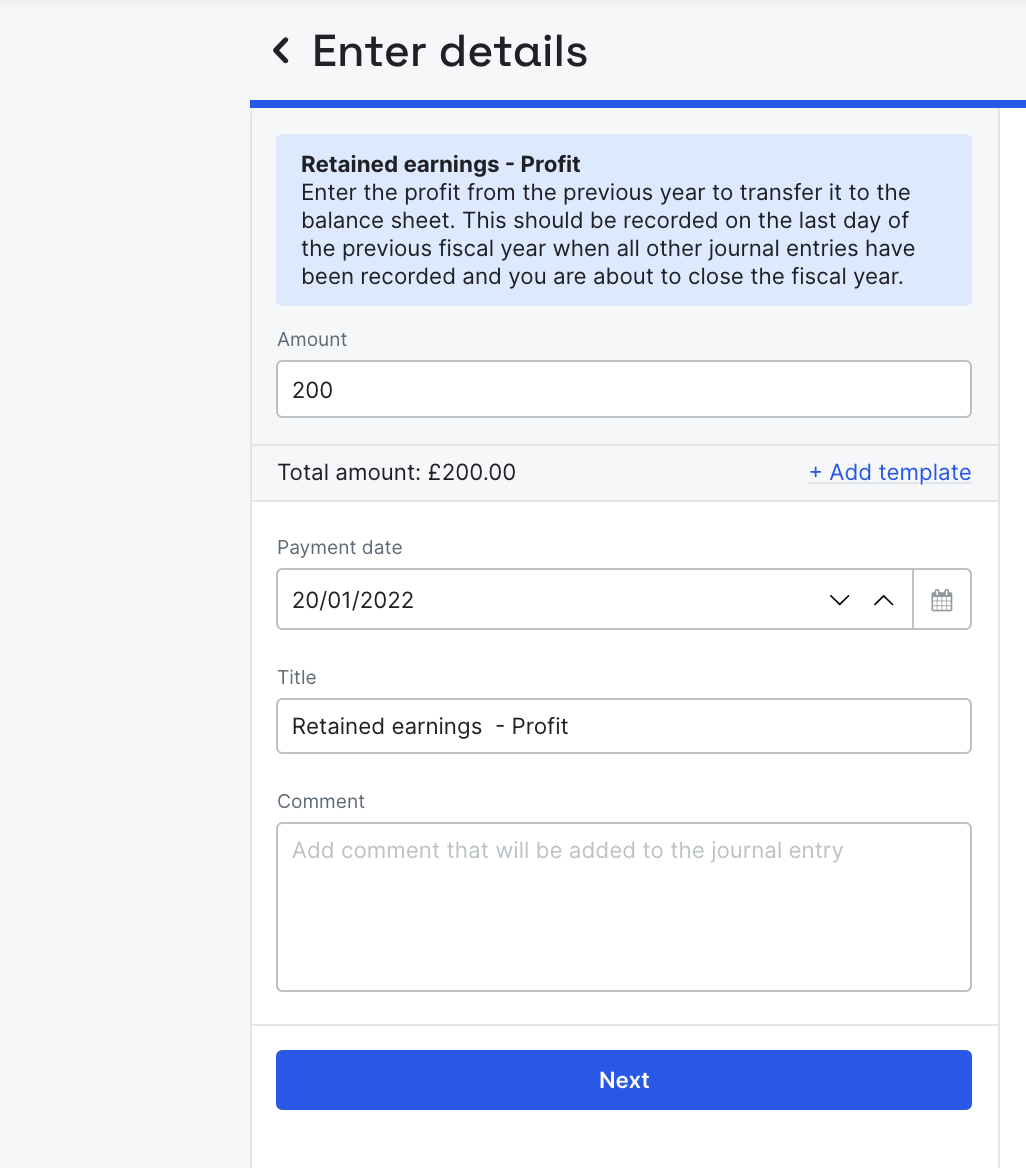Click the blue progress bar under header
The width and height of the screenshot is (1026, 1168).
(x=638, y=104)
